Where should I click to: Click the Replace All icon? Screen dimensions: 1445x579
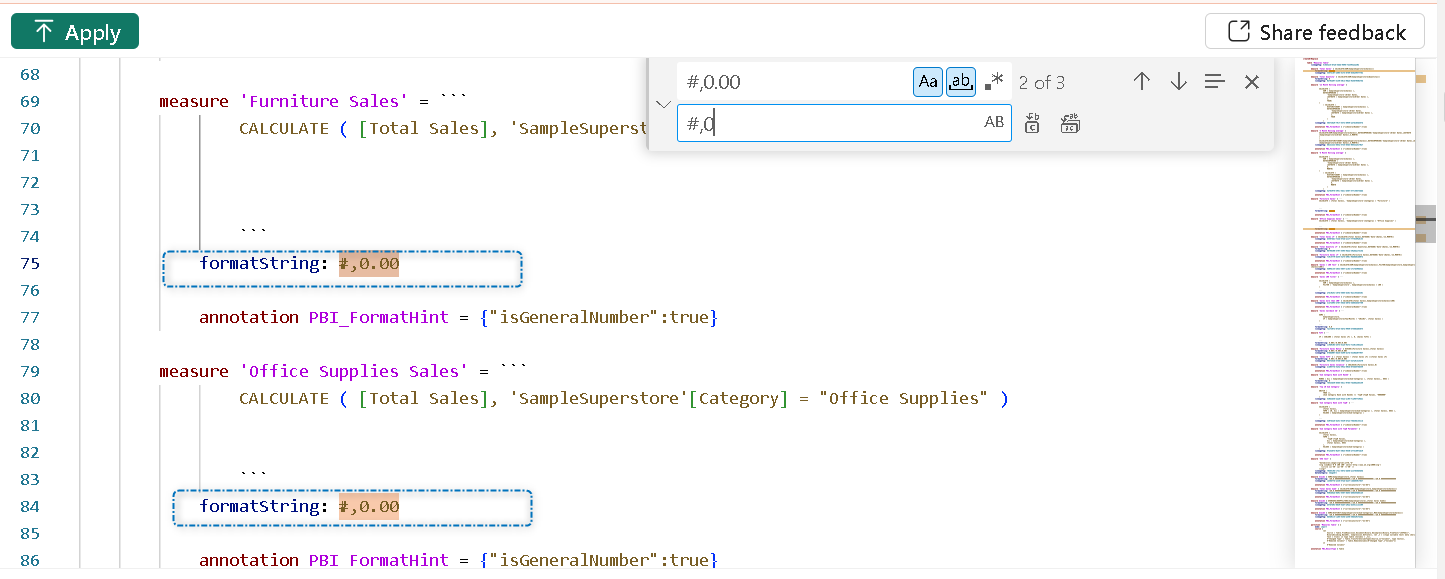coord(1070,123)
